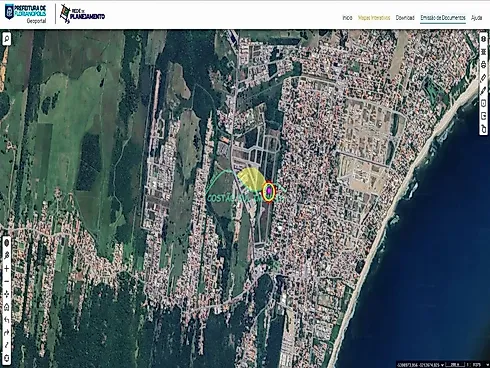490x368 pixels.
Task: Click the yellow highlighted parcel polygon
Action: pyautogui.click(x=250, y=178)
